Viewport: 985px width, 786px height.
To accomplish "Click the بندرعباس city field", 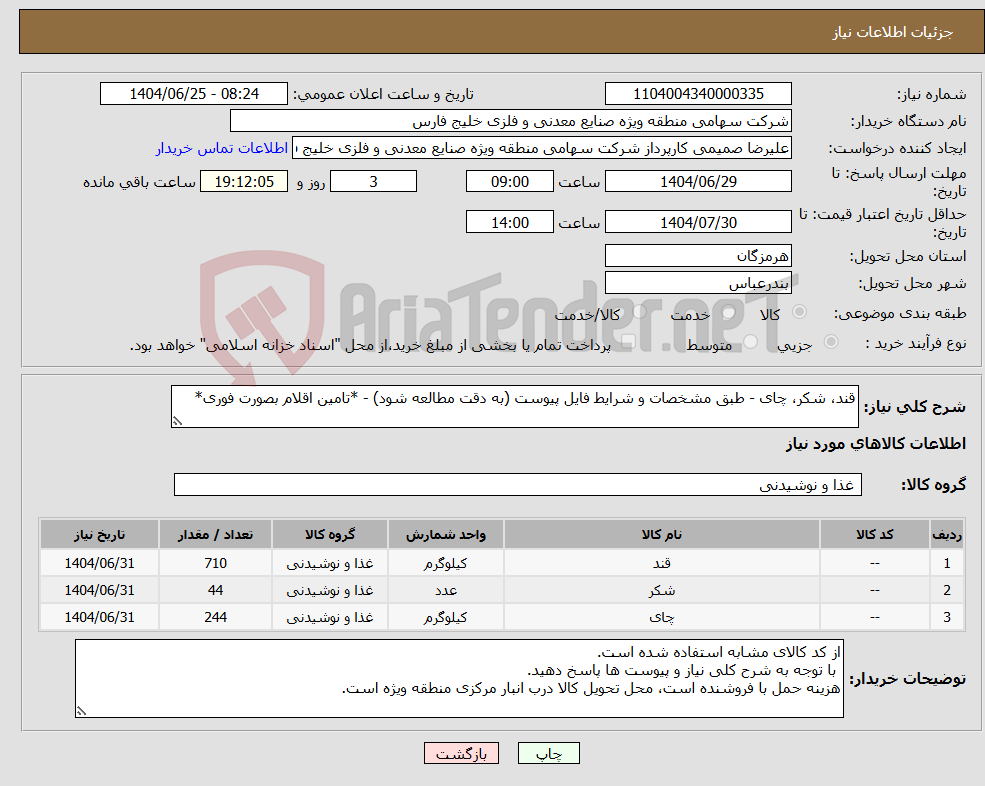I will coord(697,282).
